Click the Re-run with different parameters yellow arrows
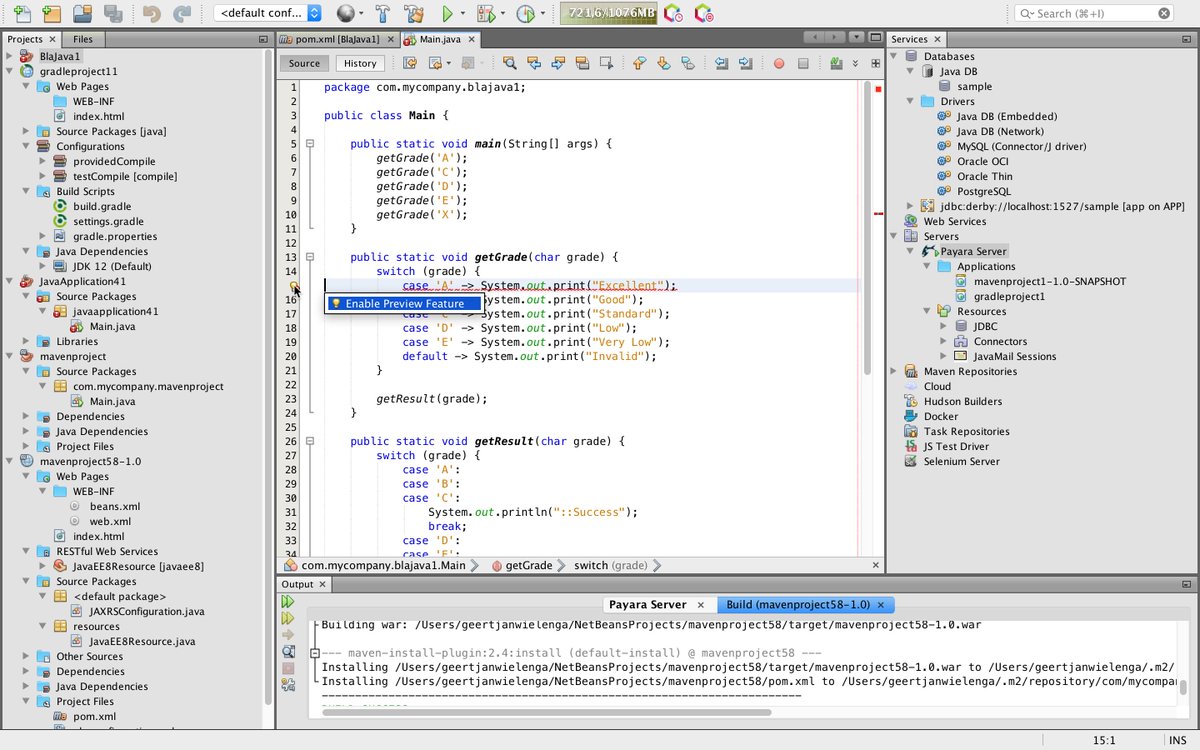The width and height of the screenshot is (1200, 750). click(288, 619)
